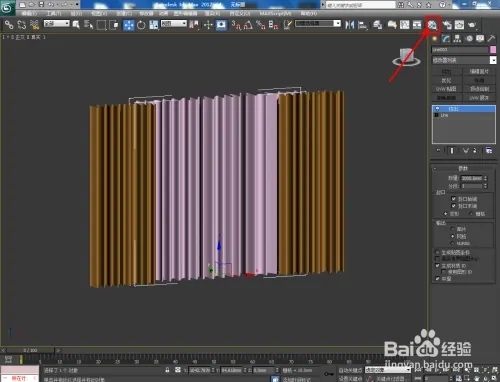The width and height of the screenshot is (500, 382).
Task: Toggle the Window/Crossing selection mode
Action: pos(114,25)
